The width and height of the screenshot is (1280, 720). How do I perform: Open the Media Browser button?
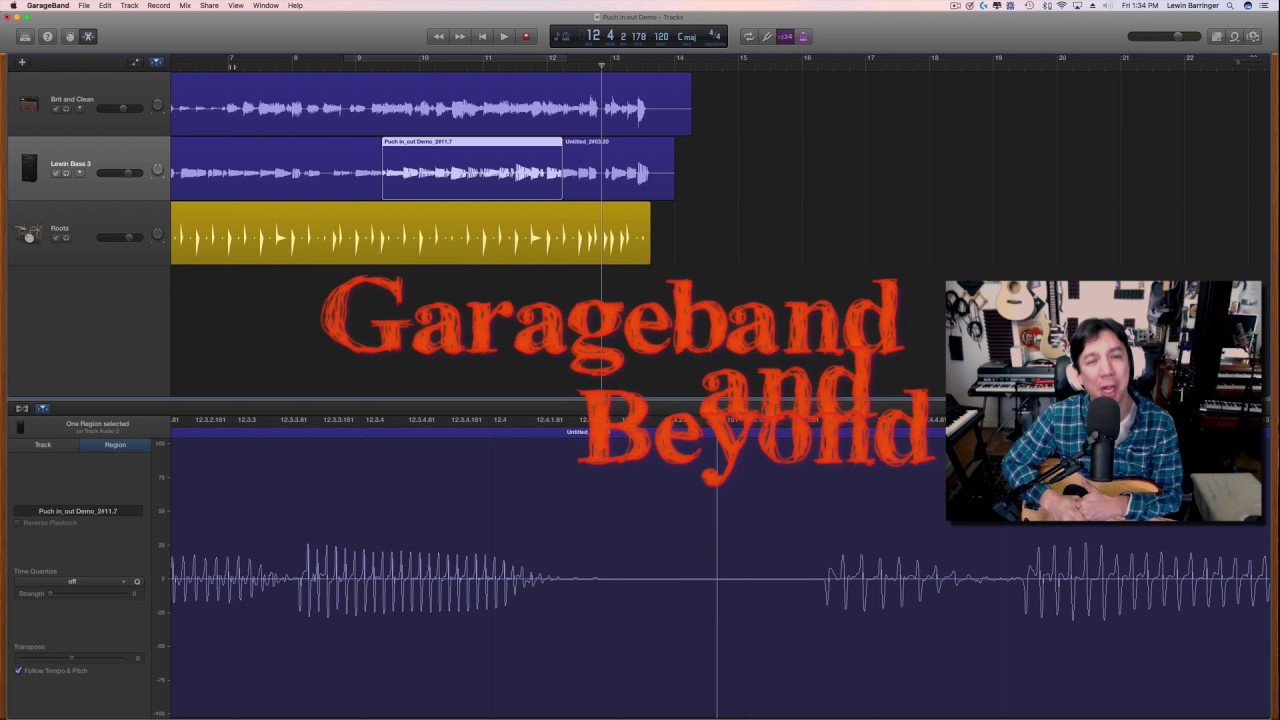(1253, 37)
